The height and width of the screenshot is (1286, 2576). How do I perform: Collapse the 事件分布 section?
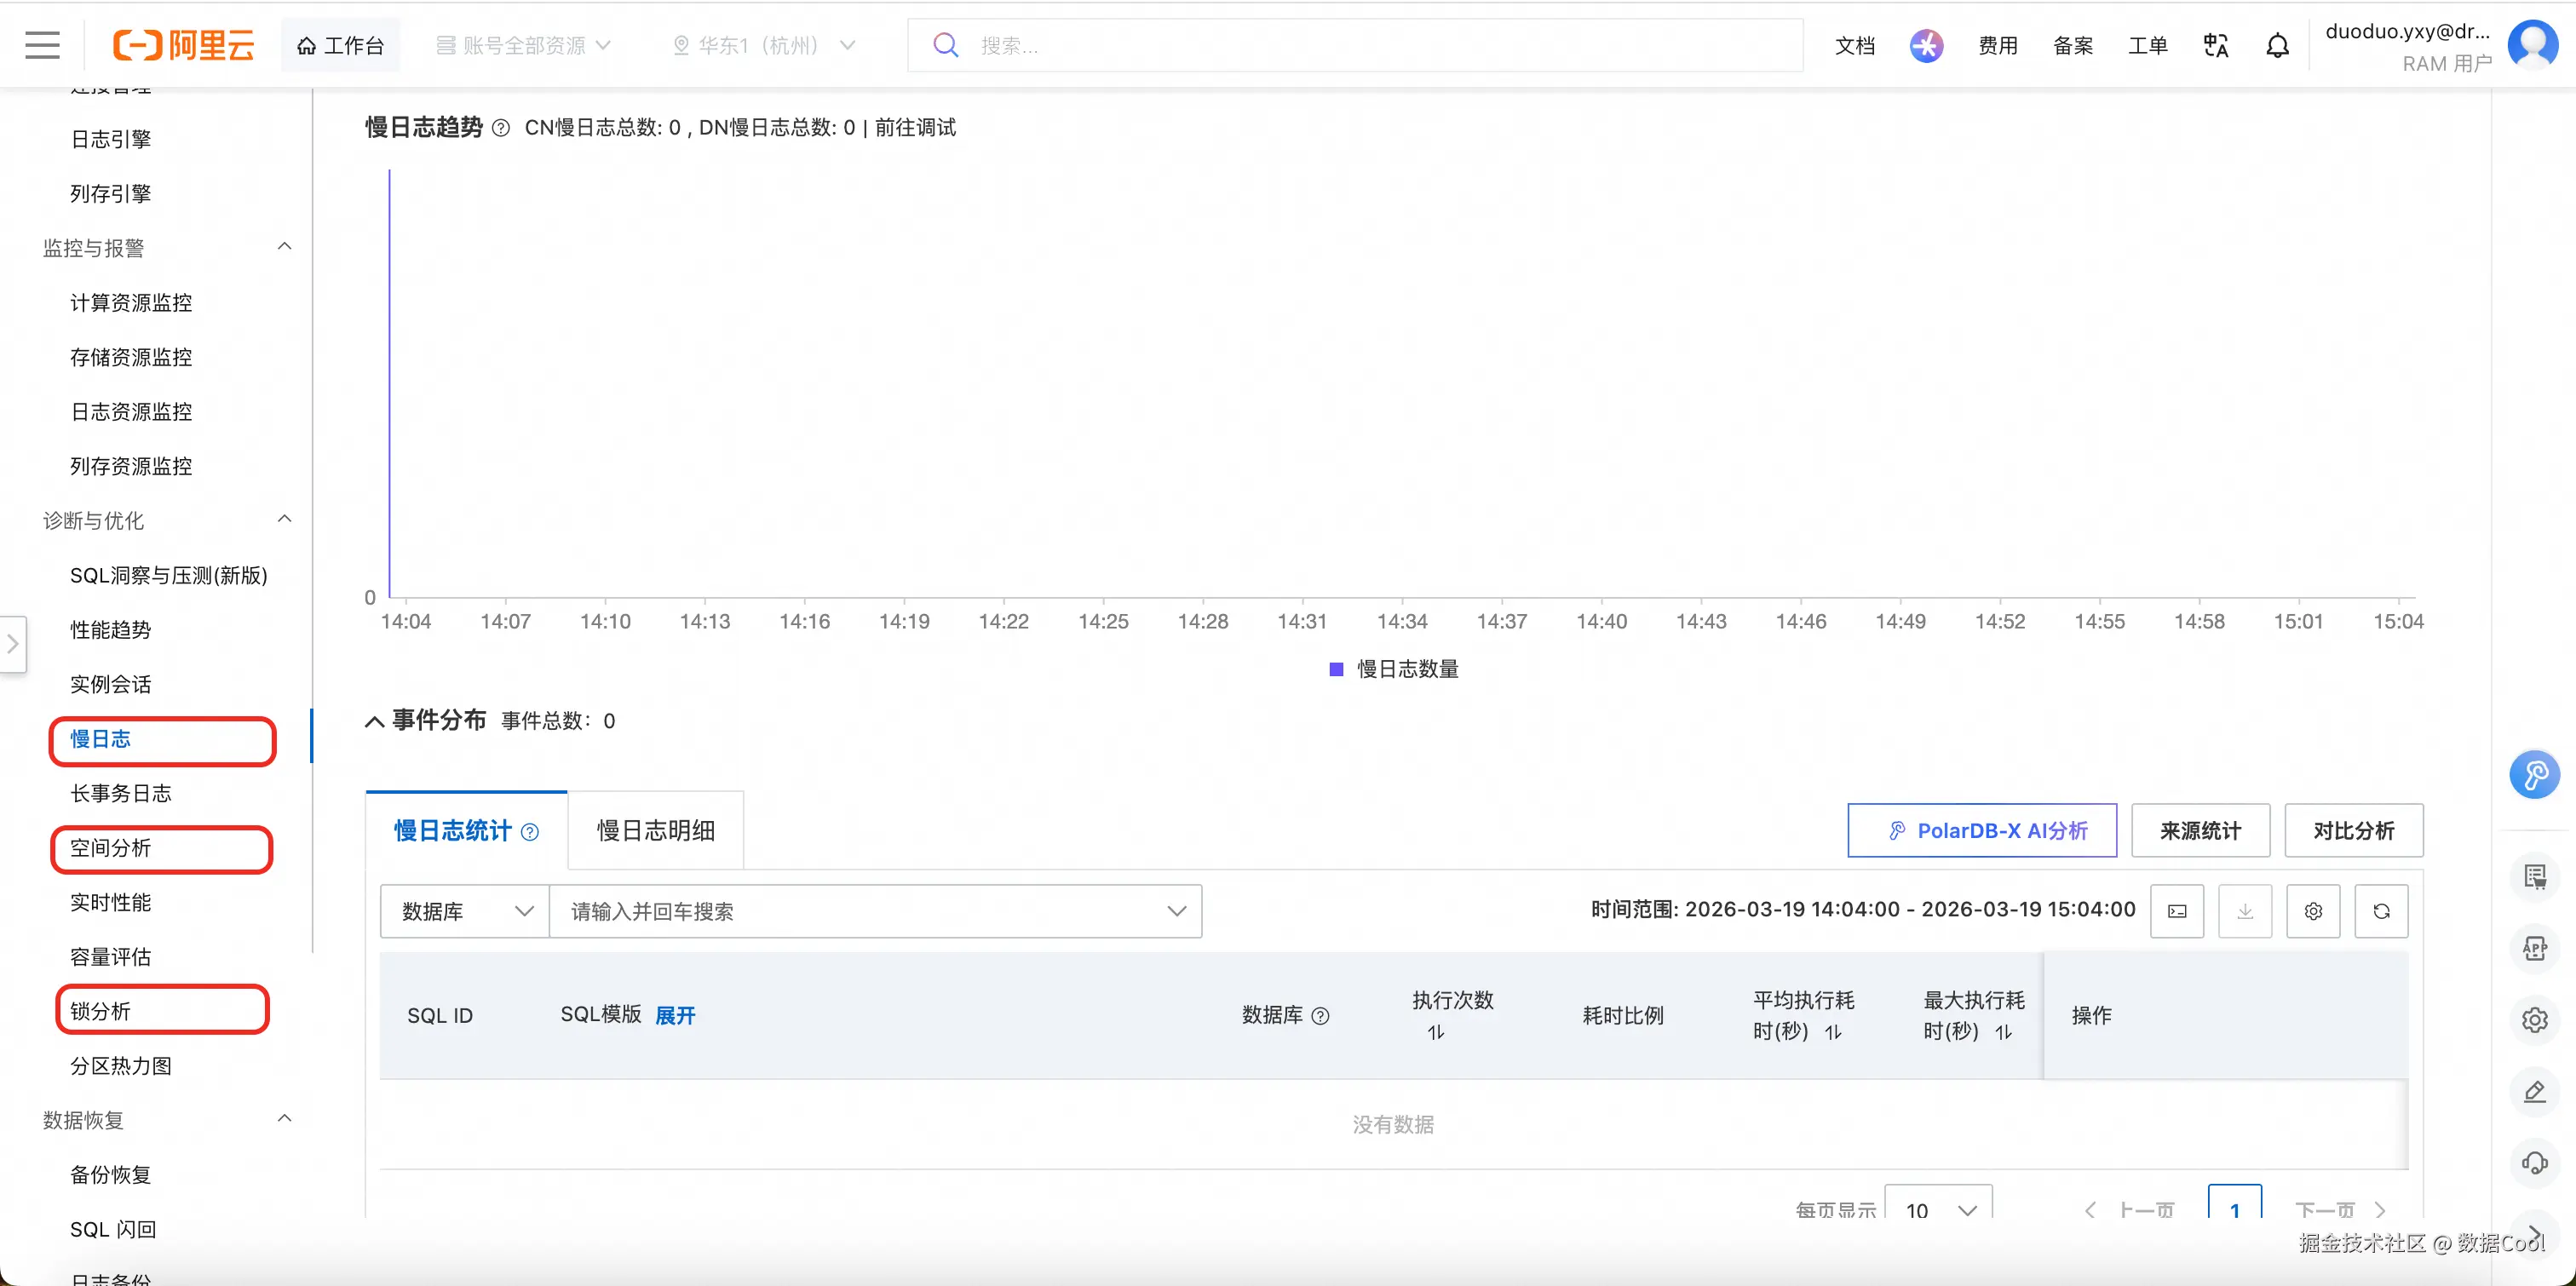point(375,722)
